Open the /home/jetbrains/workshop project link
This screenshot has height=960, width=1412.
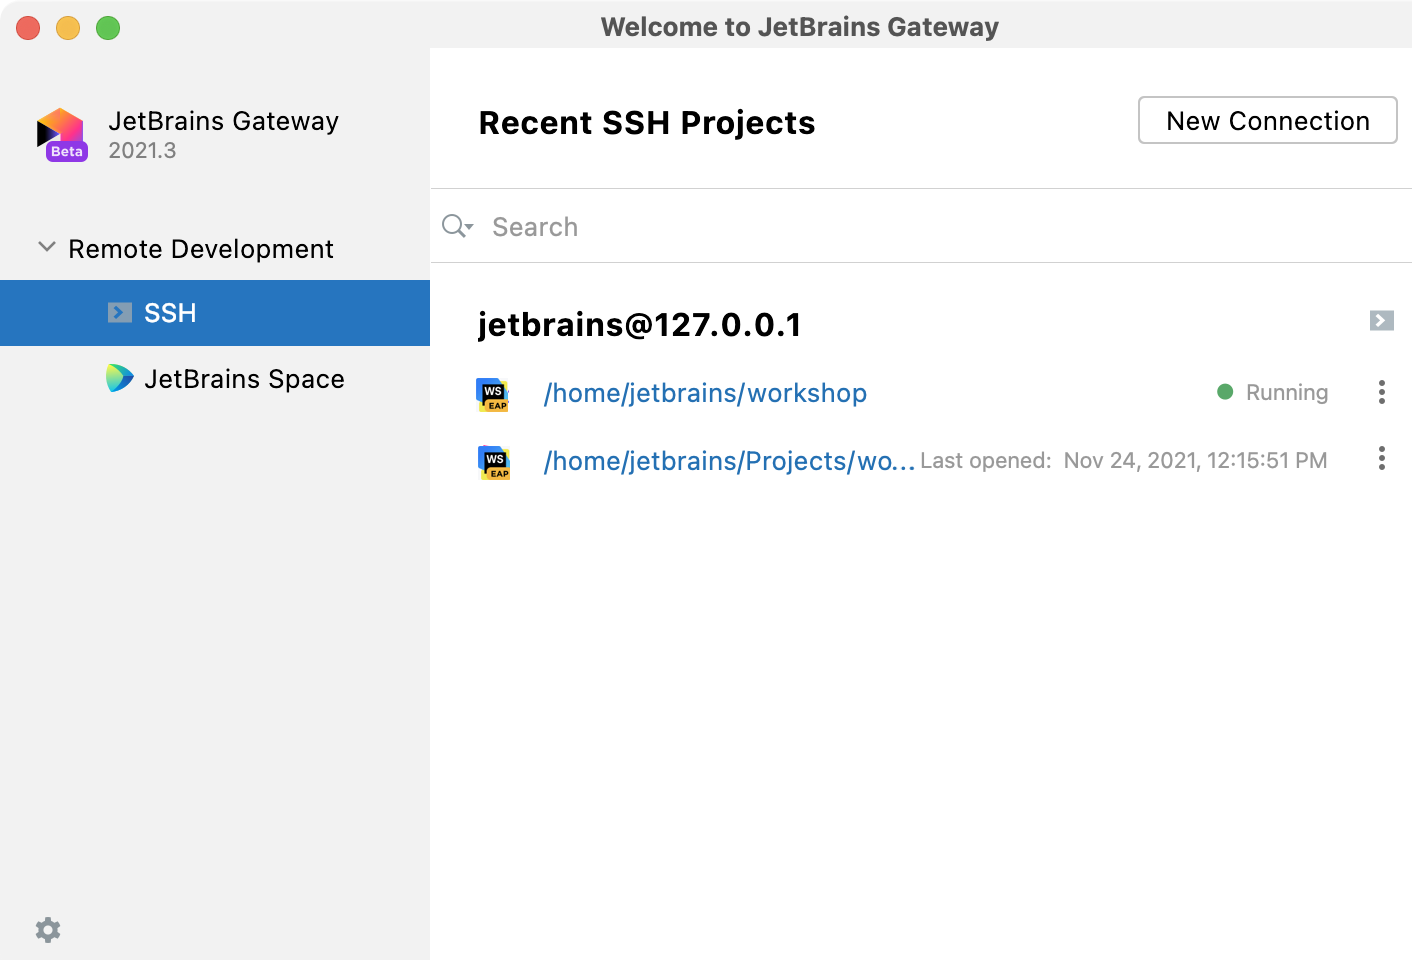tap(705, 393)
